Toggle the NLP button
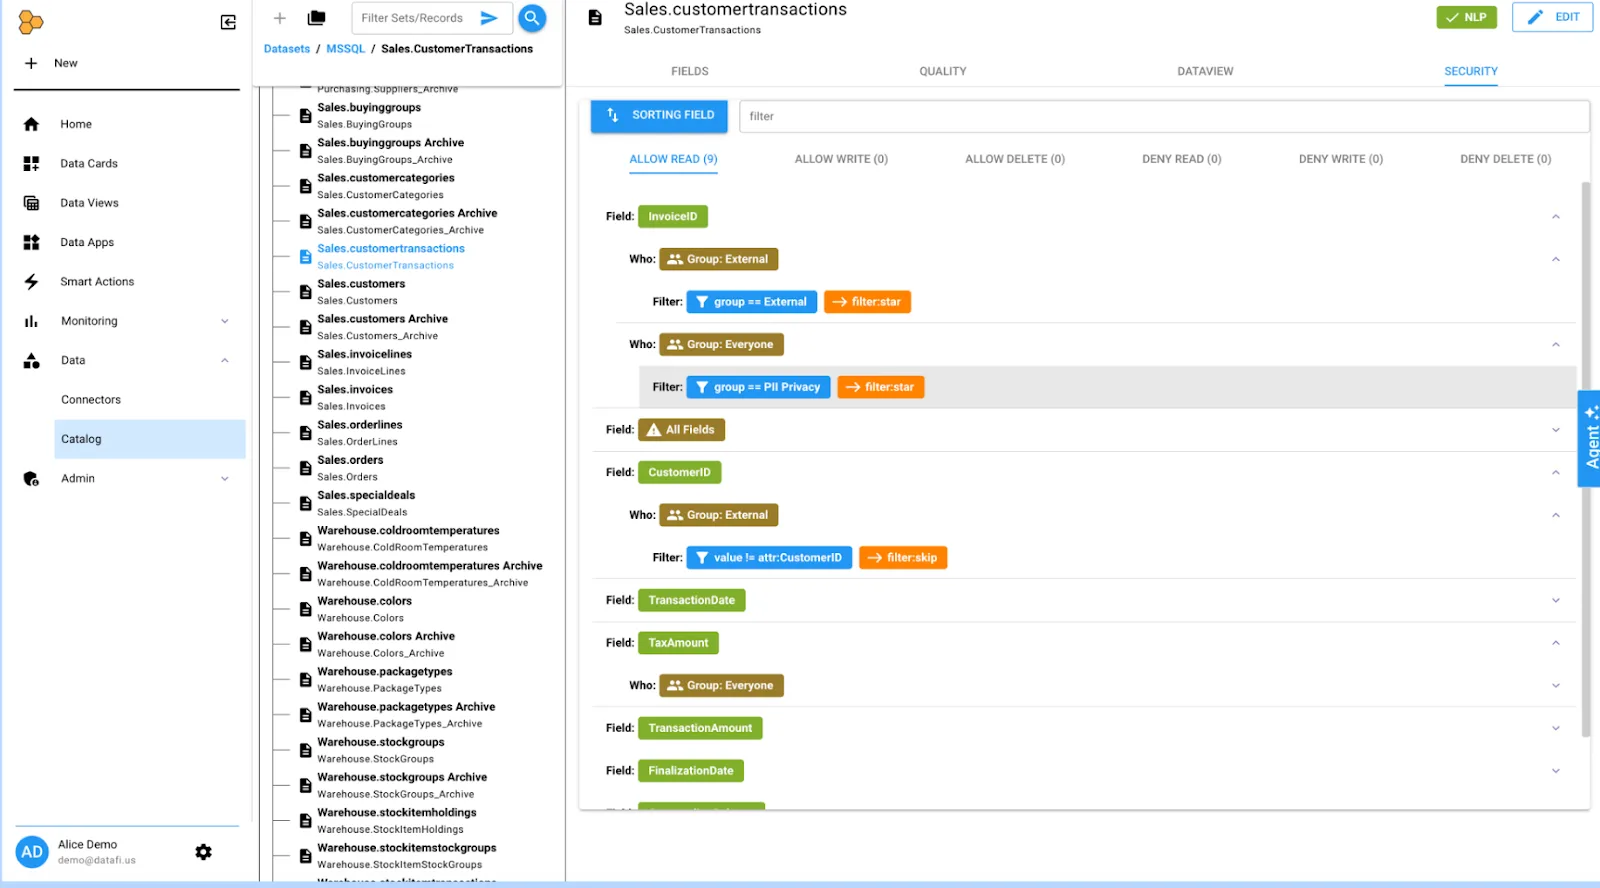This screenshot has height=888, width=1600. (x=1466, y=17)
